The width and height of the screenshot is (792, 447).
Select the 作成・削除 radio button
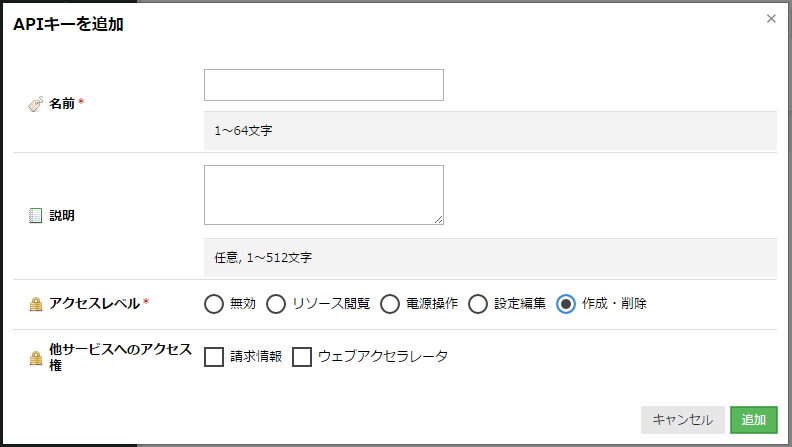click(x=566, y=304)
